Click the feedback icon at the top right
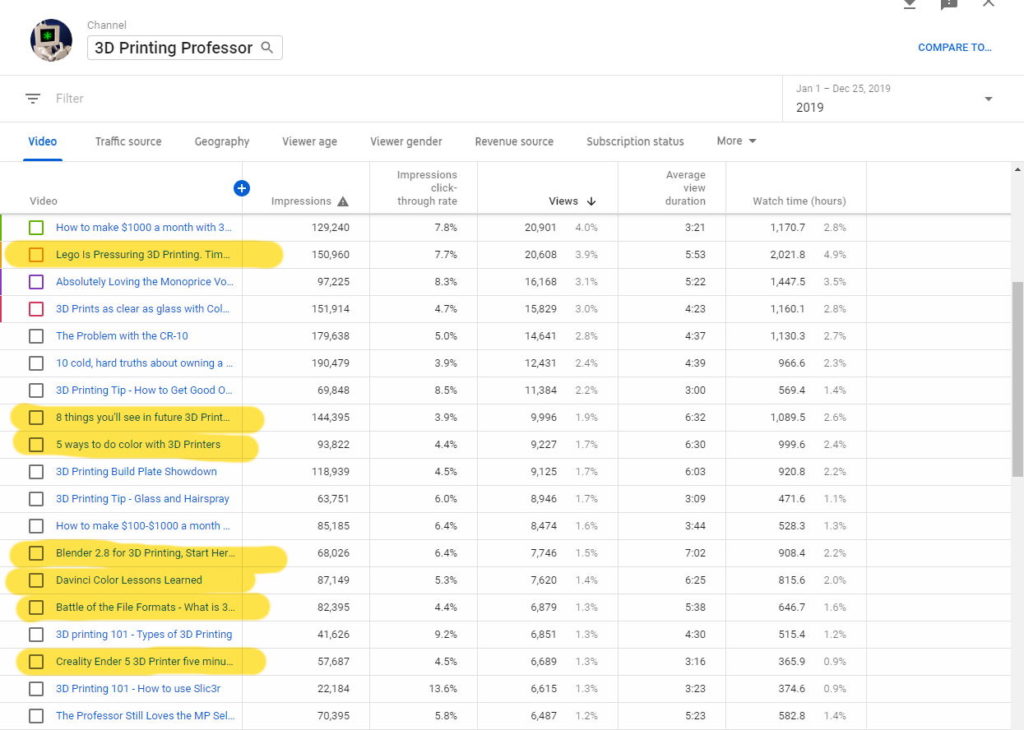The height and width of the screenshot is (730, 1024). click(948, 4)
